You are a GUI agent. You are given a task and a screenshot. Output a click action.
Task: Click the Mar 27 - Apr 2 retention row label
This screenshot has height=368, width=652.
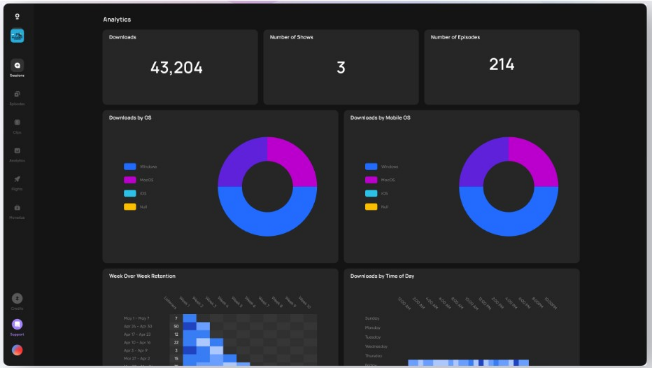[x=136, y=358]
